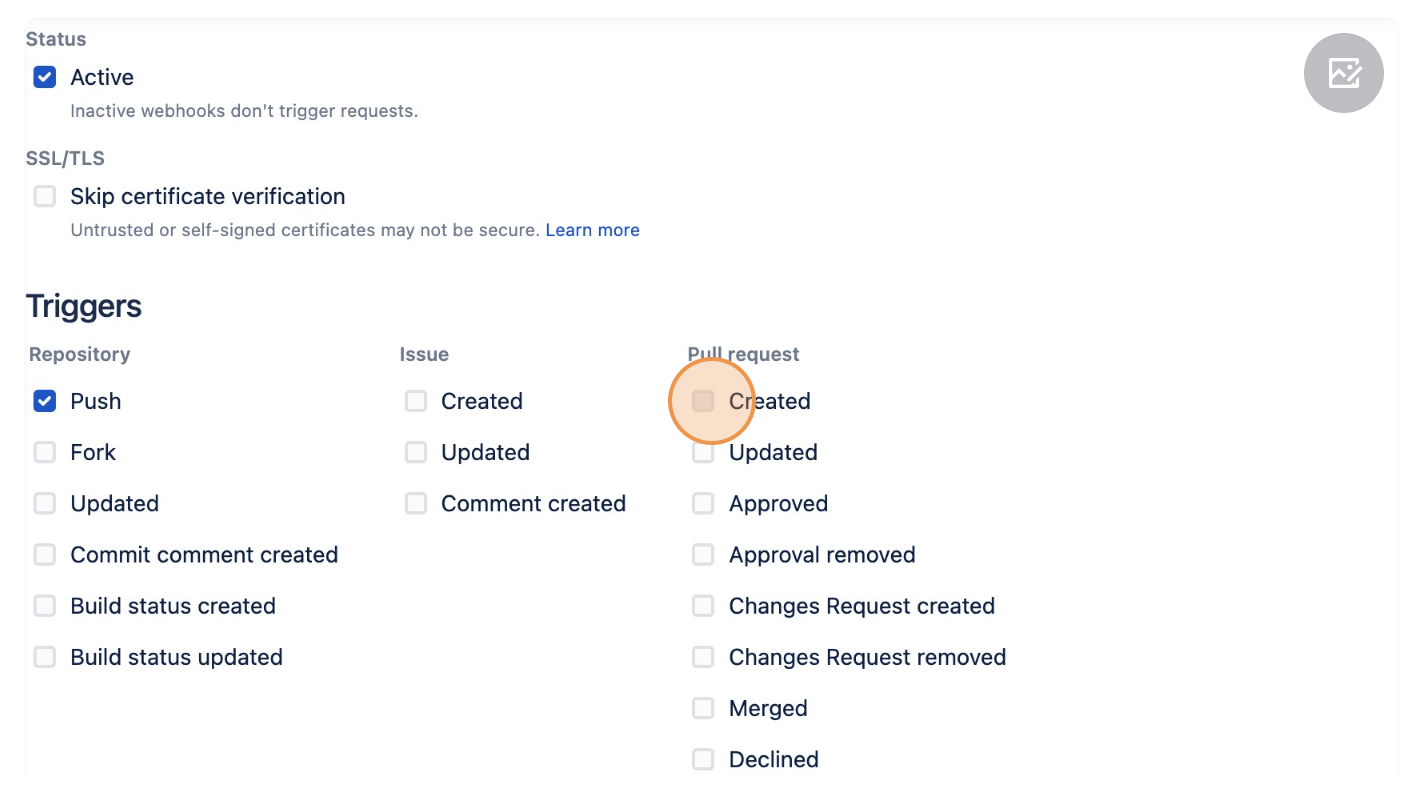Enable the Pull request Created trigger
The height and width of the screenshot is (792, 1416).
tap(704, 401)
